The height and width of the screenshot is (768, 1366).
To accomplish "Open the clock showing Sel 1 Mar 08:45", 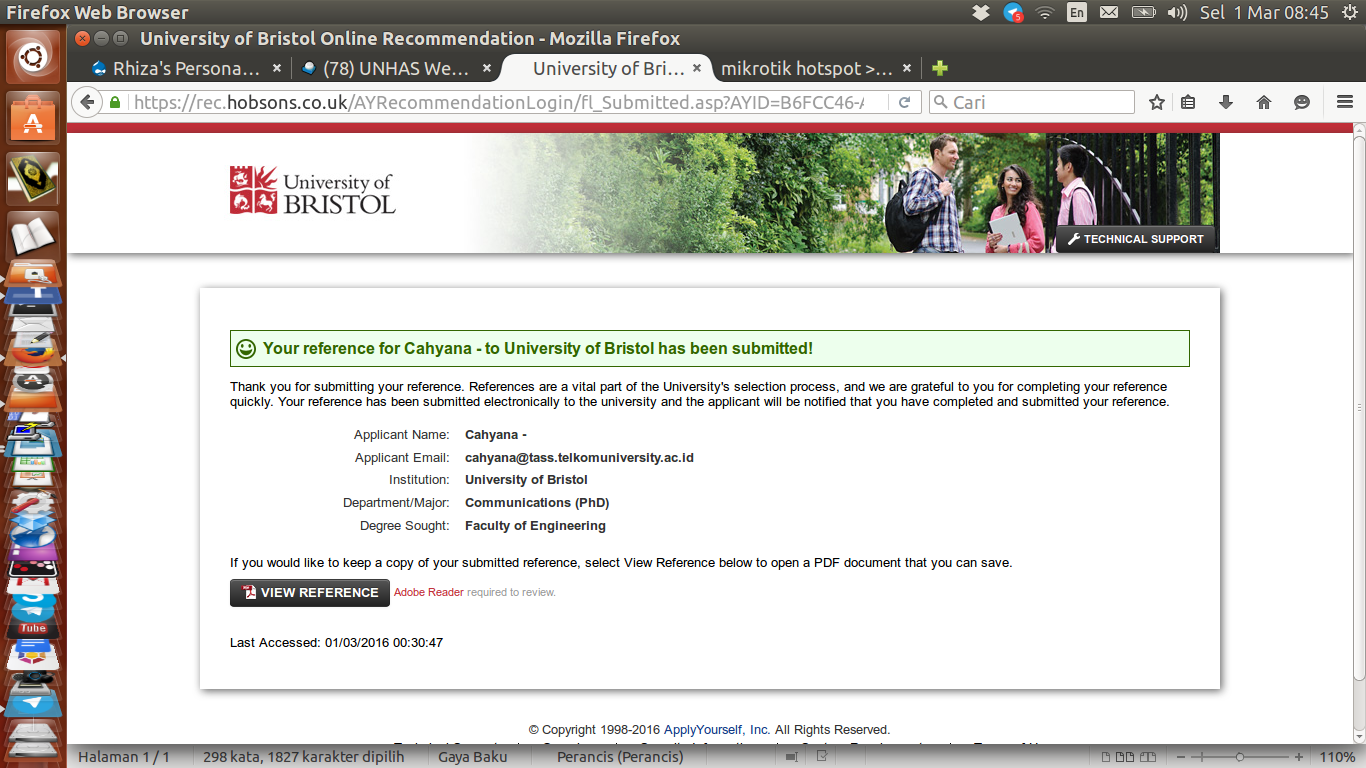I will (x=1264, y=13).
